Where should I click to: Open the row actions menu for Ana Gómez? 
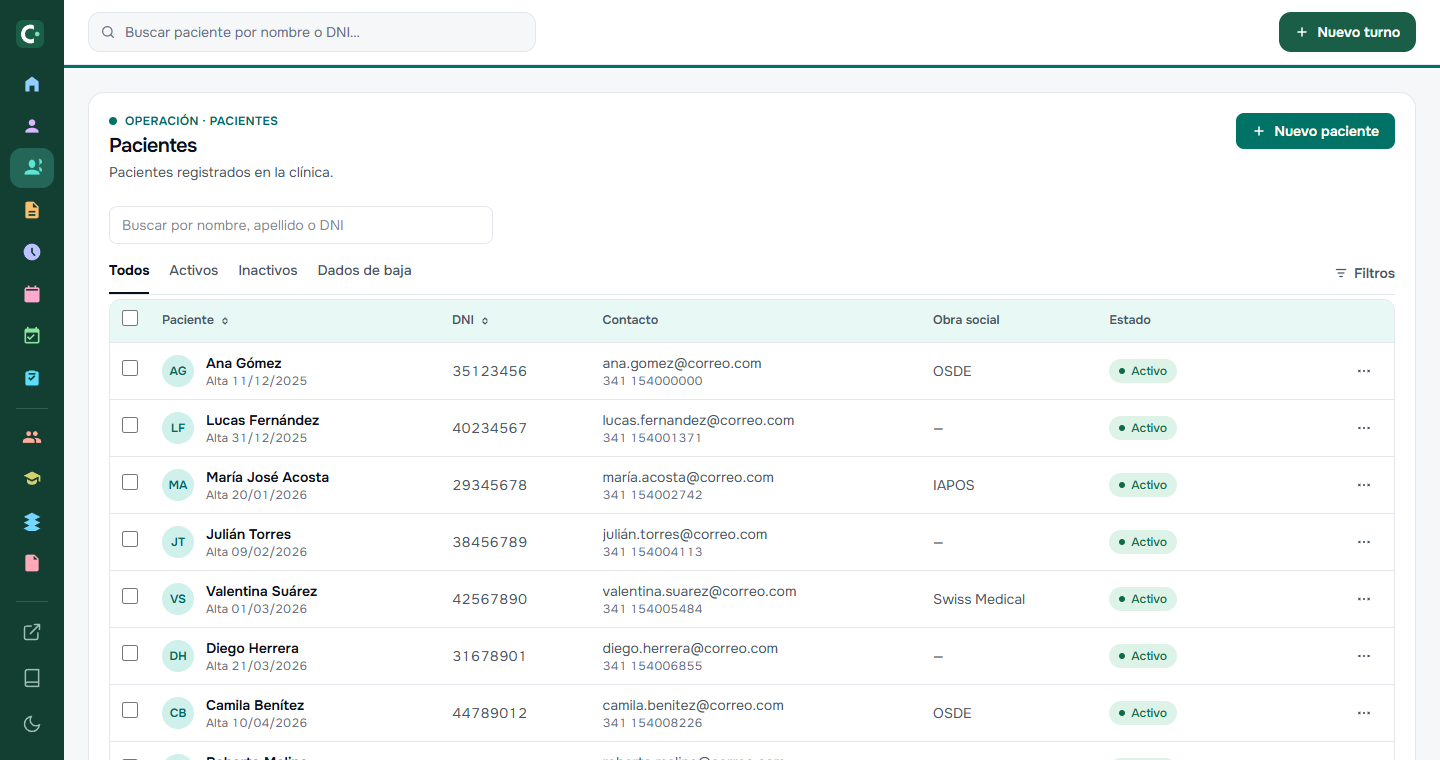(x=1364, y=371)
